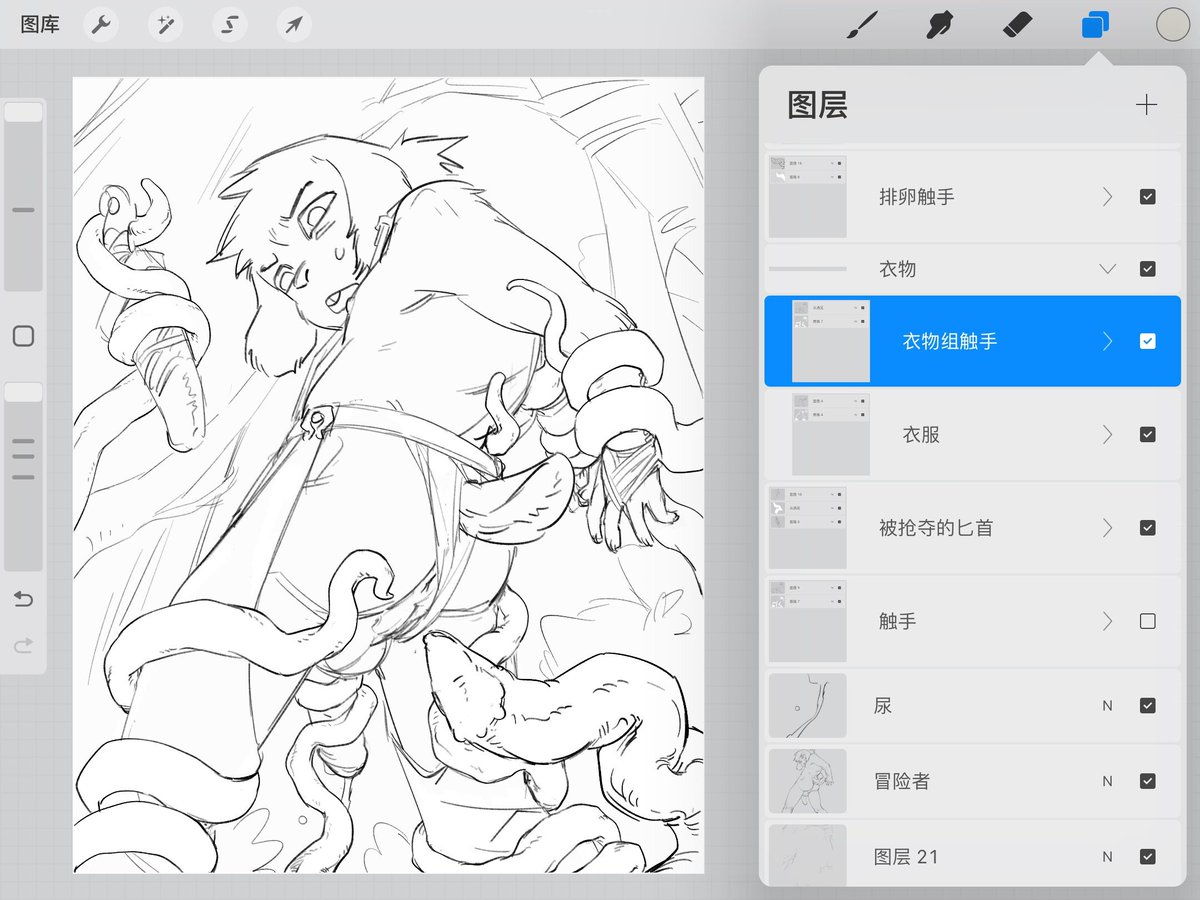This screenshot has width=1200, height=900.
Task: Activate the Transform arrow tool
Action: pos(294,25)
